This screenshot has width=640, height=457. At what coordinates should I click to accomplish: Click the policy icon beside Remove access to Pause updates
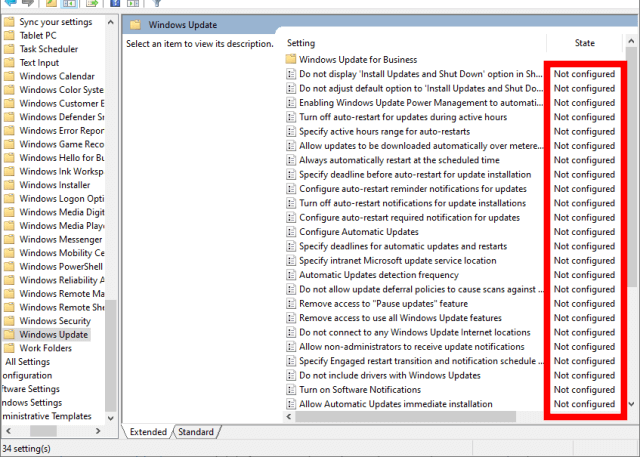click(x=291, y=304)
